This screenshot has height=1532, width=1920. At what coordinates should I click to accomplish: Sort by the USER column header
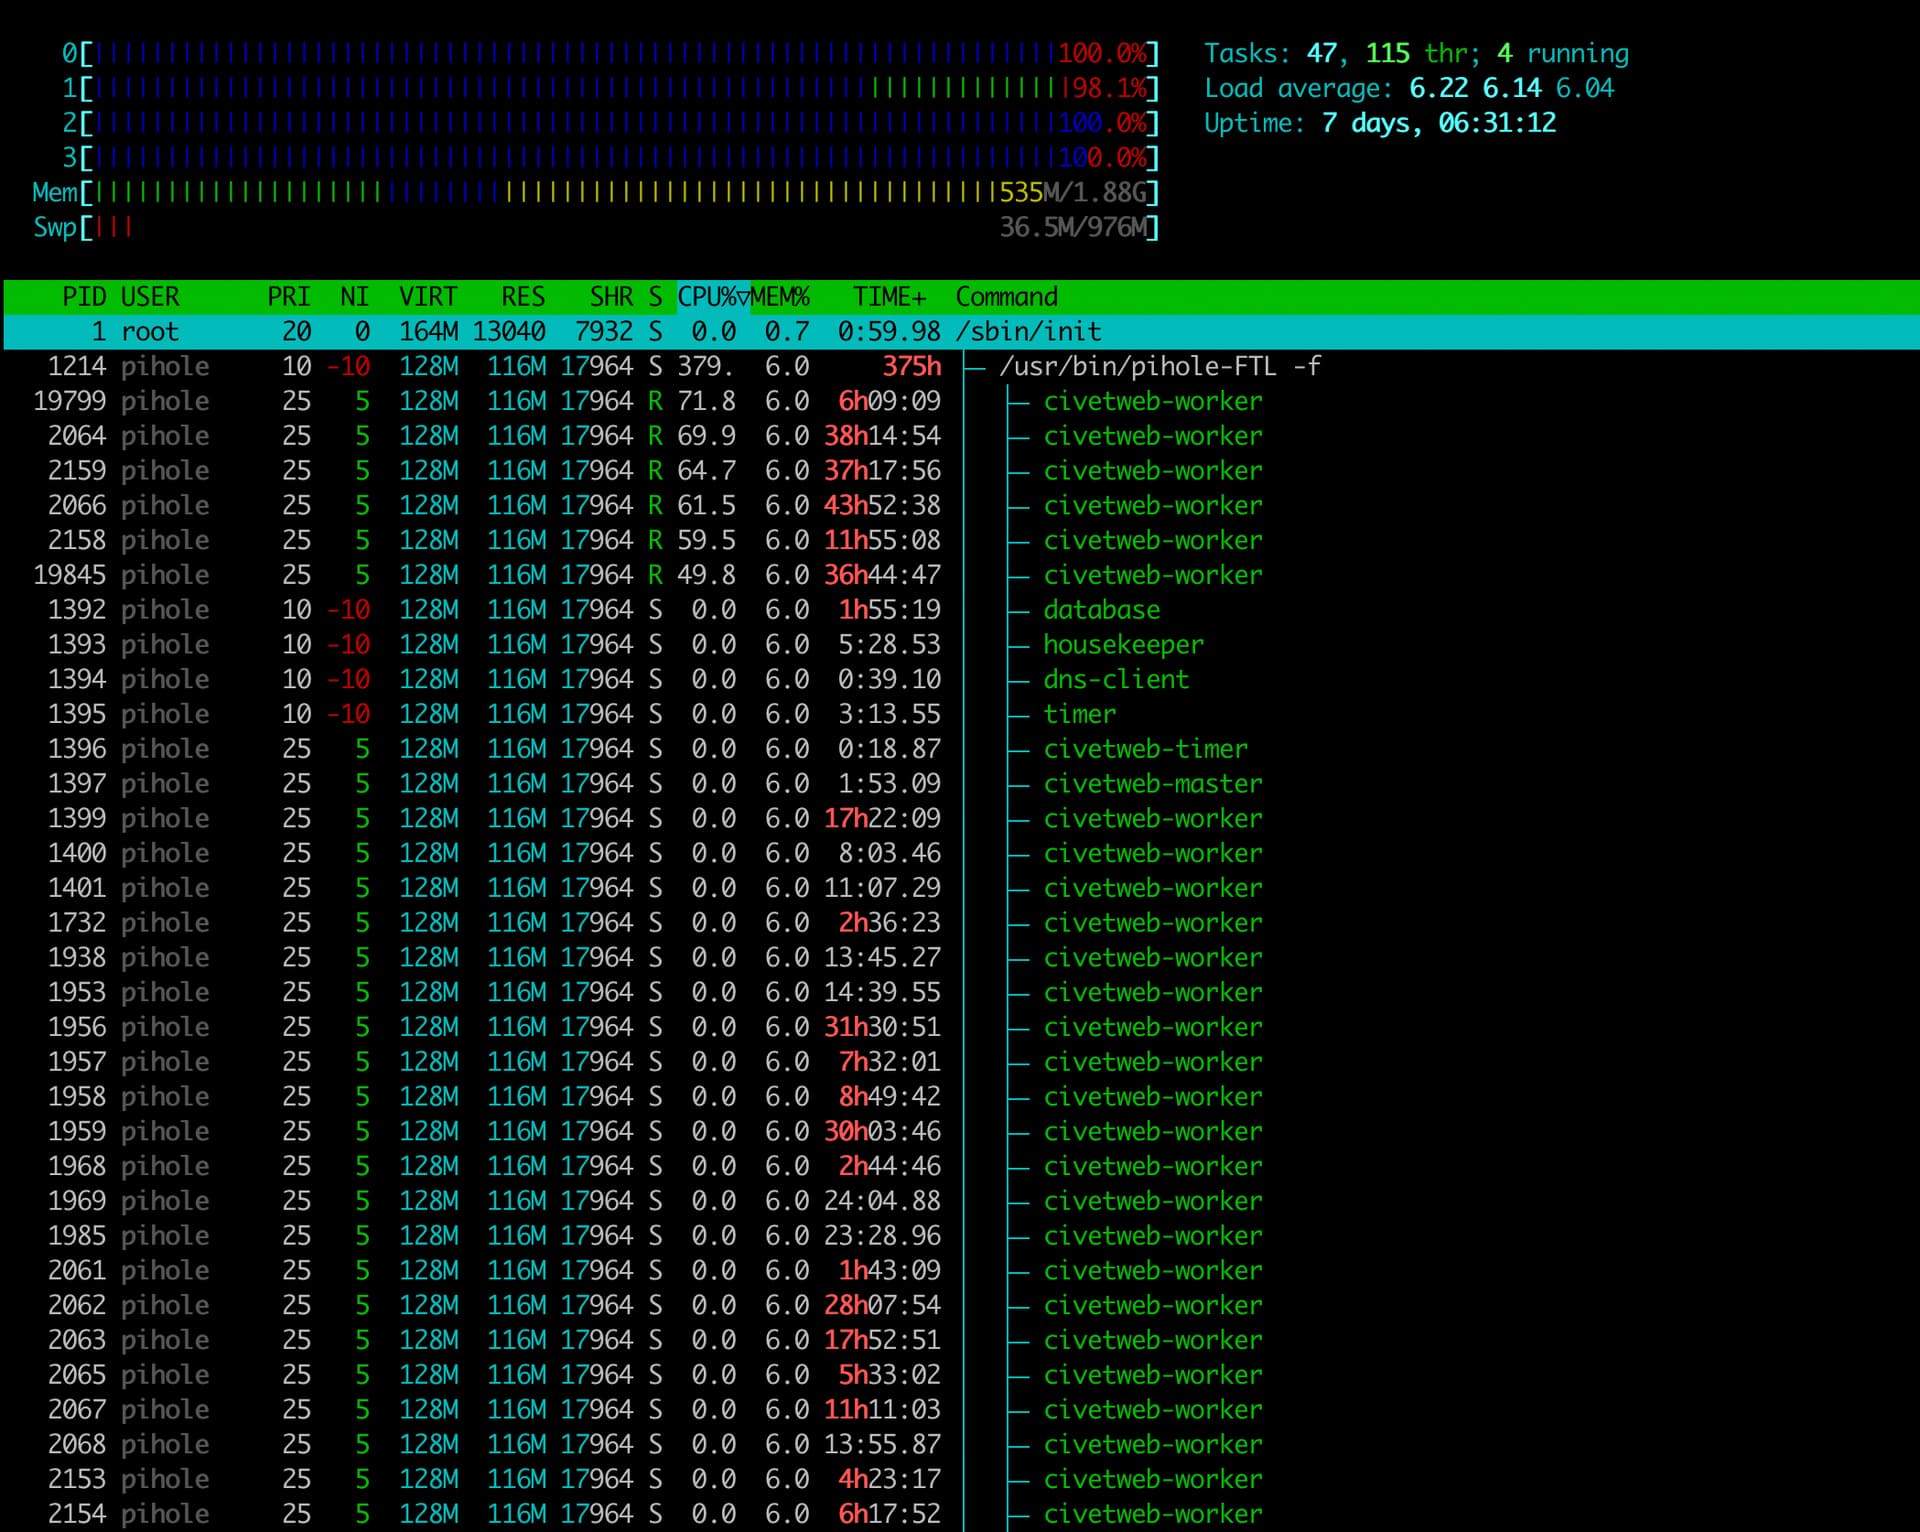tap(150, 297)
